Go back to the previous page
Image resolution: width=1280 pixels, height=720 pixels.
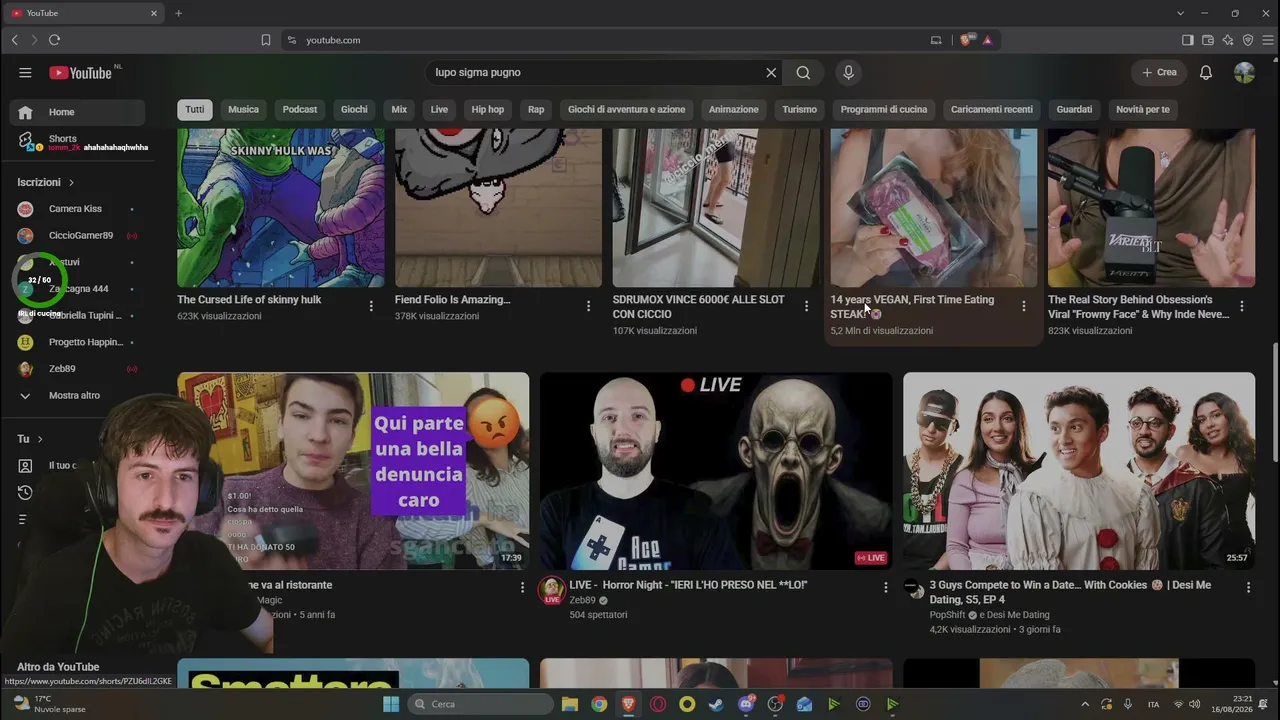point(14,40)
